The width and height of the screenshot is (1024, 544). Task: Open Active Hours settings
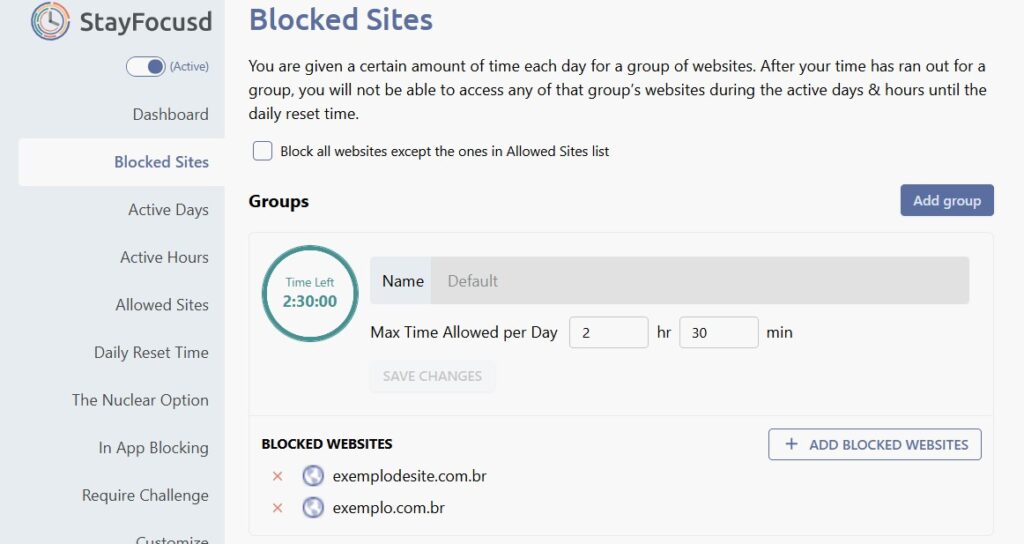point(165,257)
